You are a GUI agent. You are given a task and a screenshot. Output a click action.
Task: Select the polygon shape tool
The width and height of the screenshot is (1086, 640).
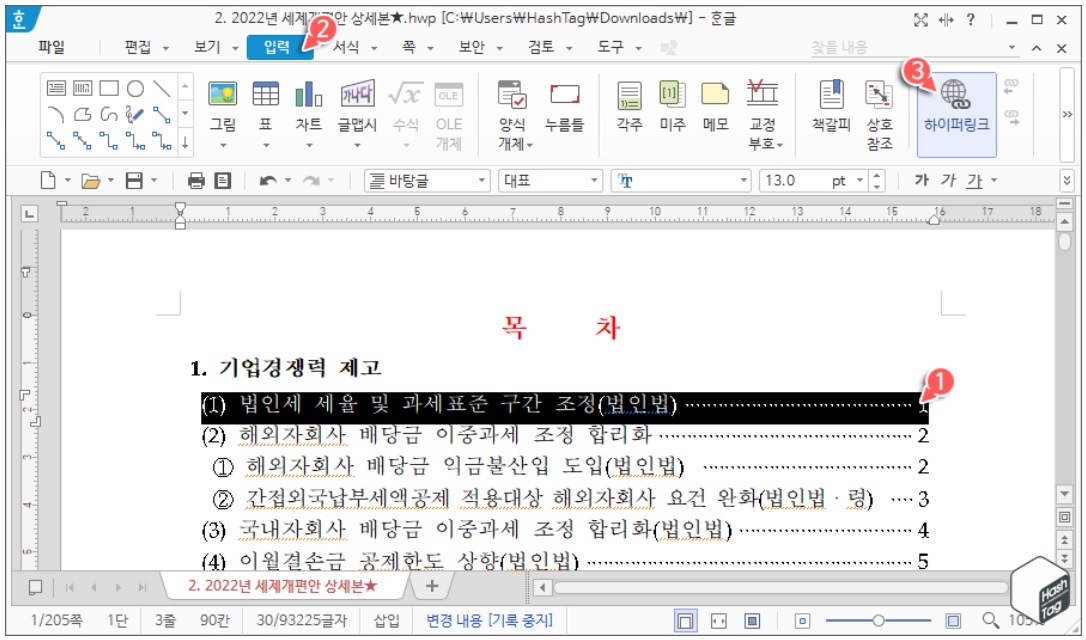click(x=82, y=114)
